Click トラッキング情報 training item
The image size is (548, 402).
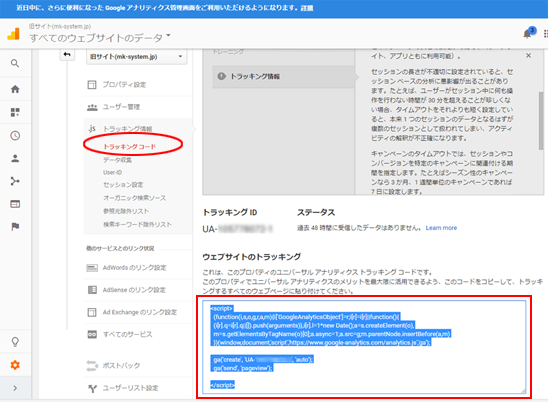(x=284, y=76)
